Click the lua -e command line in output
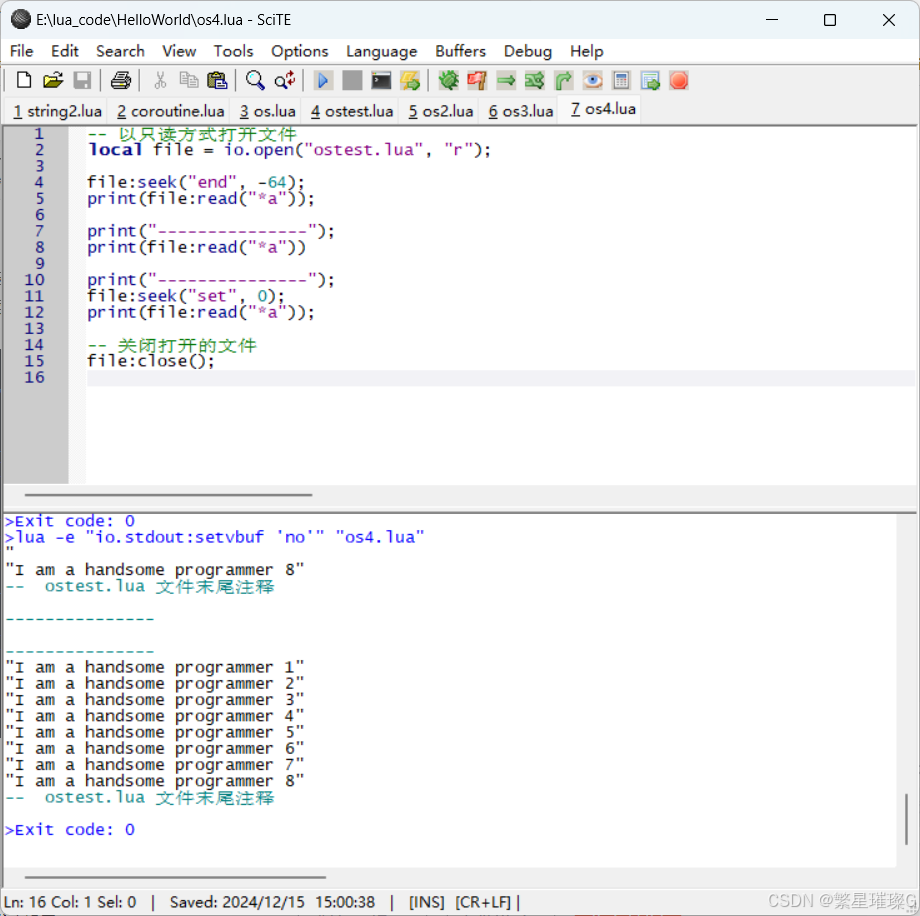920x916 pixels. click(214, 537)
